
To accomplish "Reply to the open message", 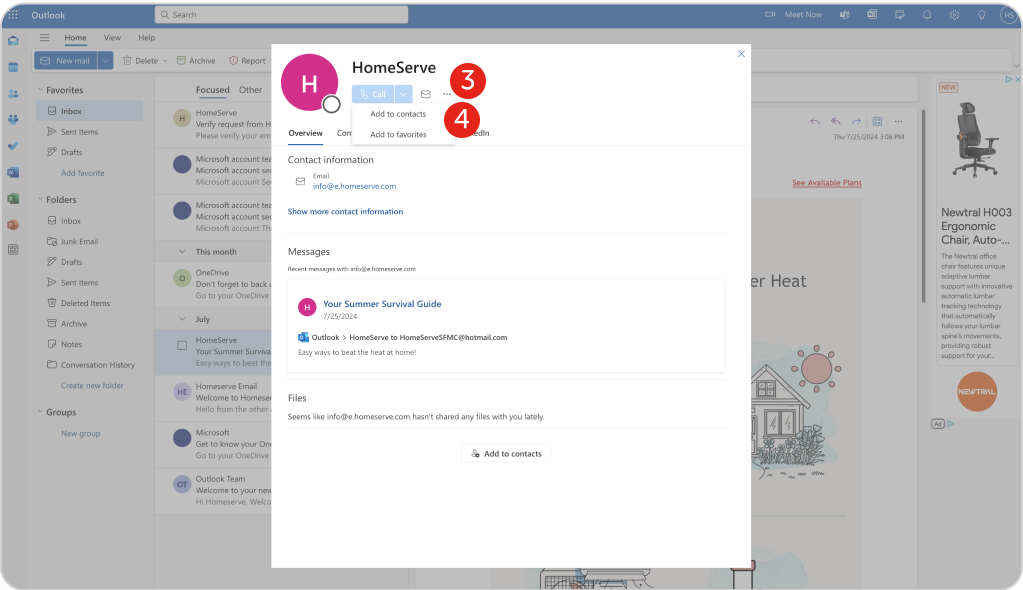I will click(x=815, y=121).
